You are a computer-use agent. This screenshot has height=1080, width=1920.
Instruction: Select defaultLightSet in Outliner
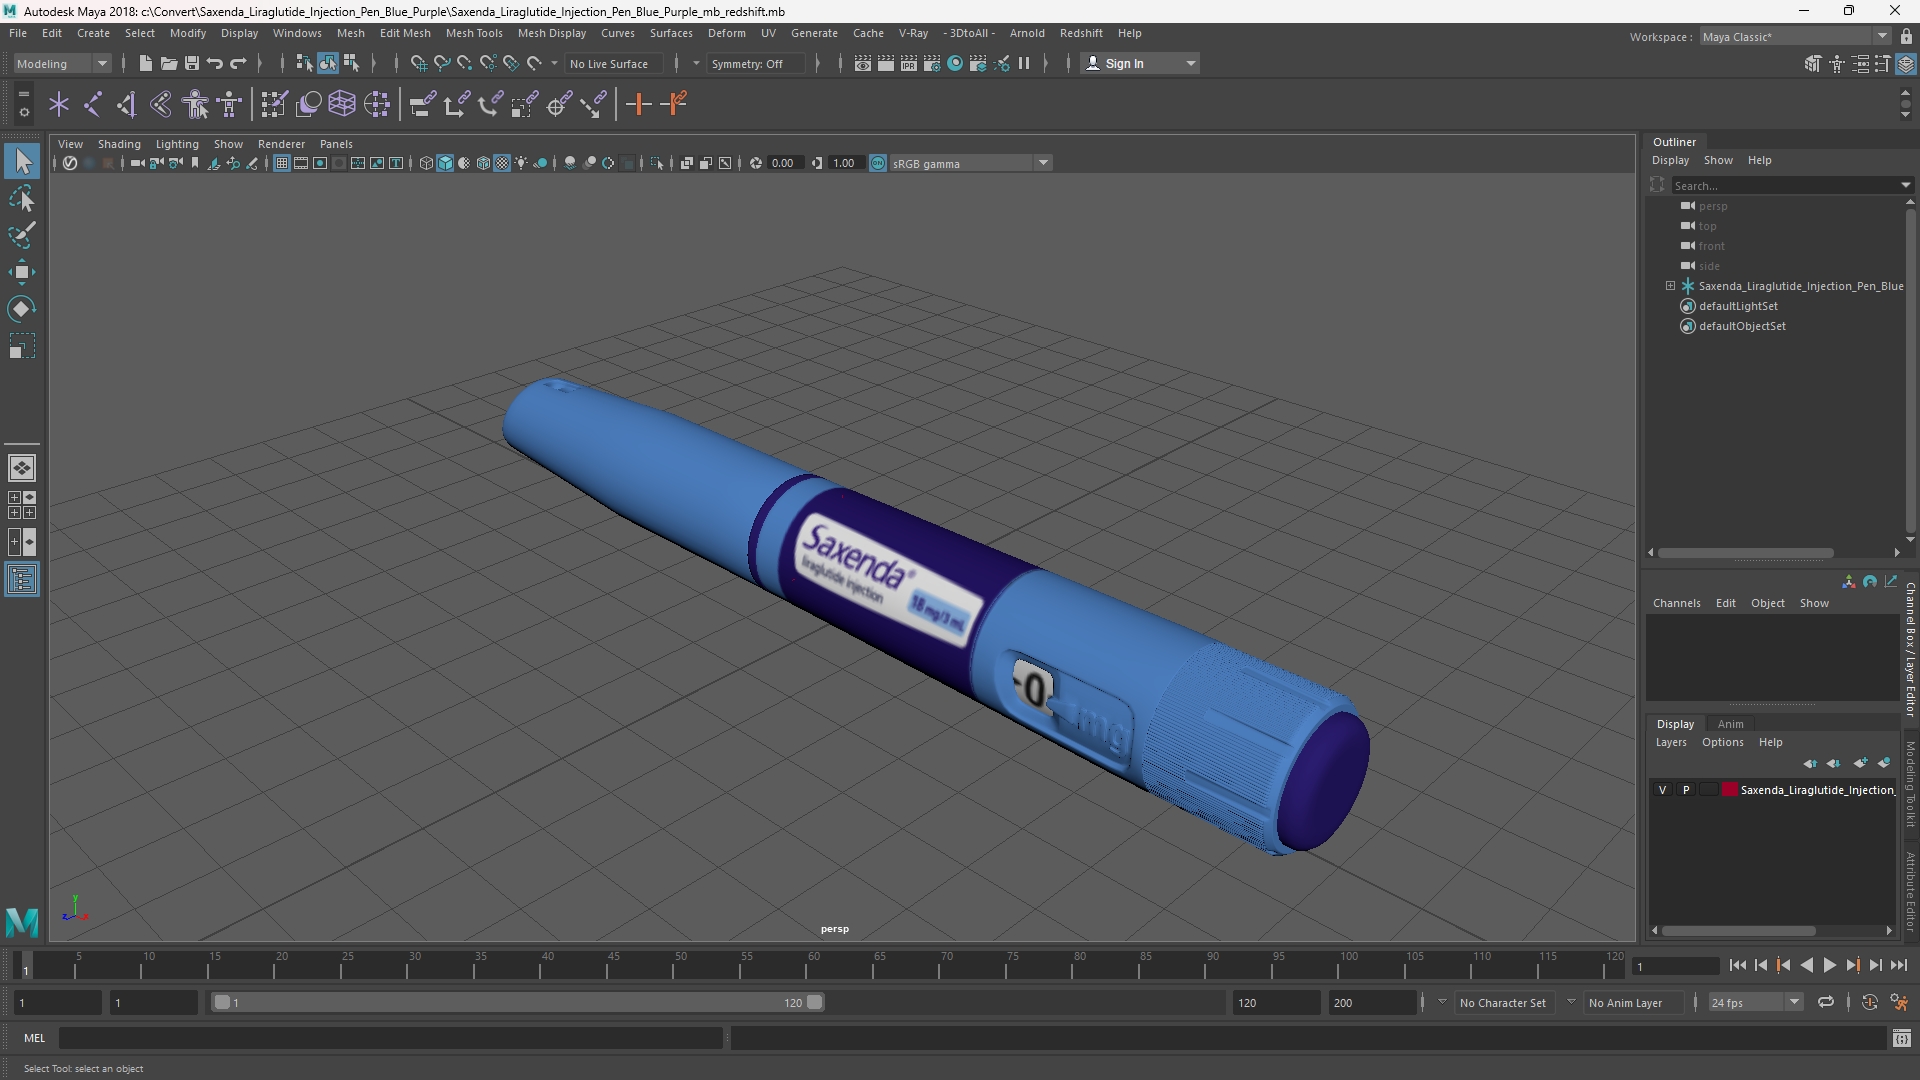(1737, 306)
